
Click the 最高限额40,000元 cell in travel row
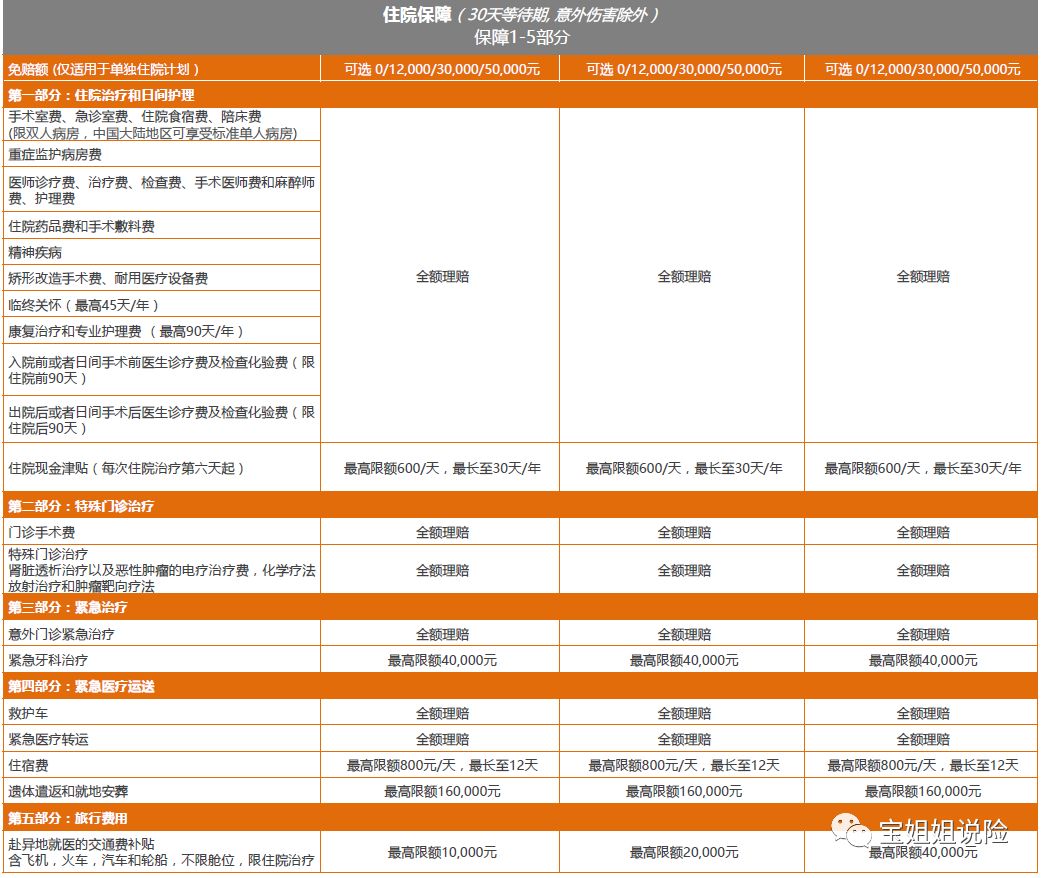(923, 852)
